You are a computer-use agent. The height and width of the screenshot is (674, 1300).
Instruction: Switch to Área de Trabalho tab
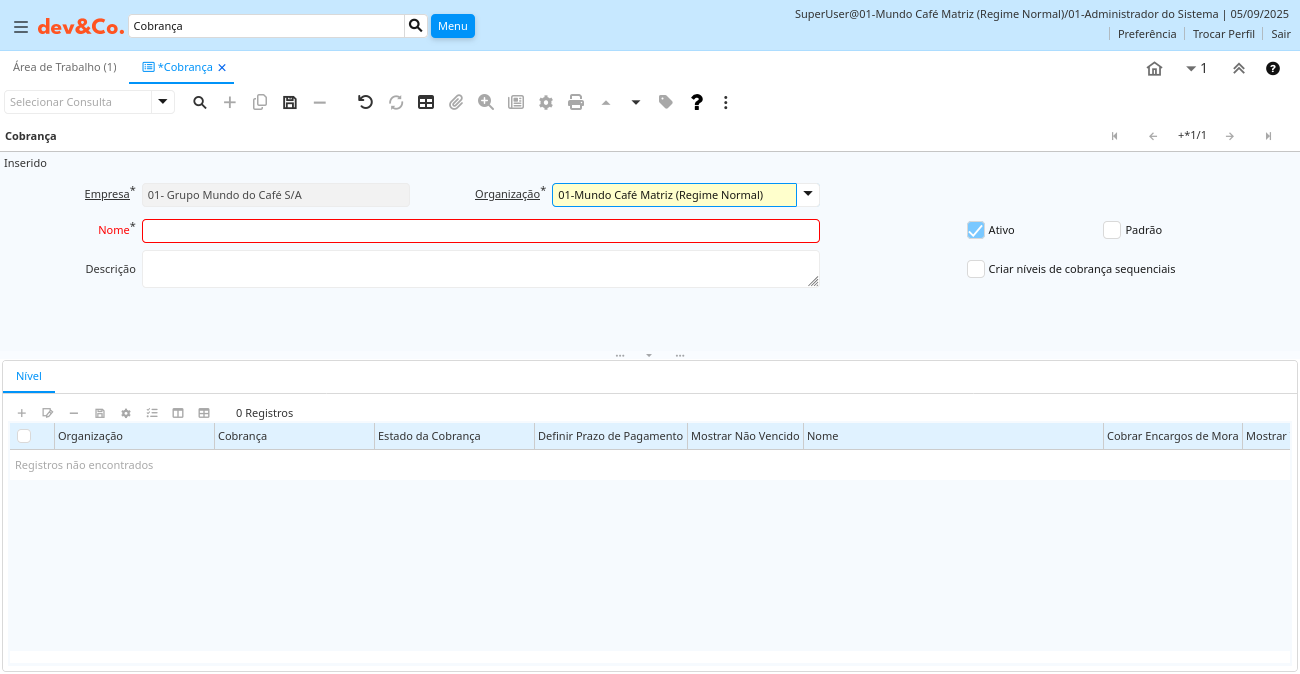tap(64, 67)
